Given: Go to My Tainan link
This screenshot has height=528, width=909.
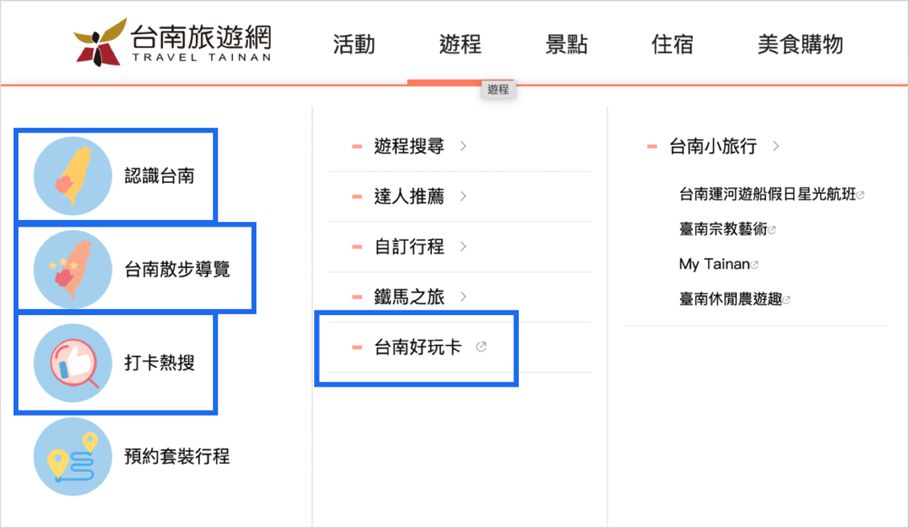Looking at the screenshot, I should coord(715,264).
